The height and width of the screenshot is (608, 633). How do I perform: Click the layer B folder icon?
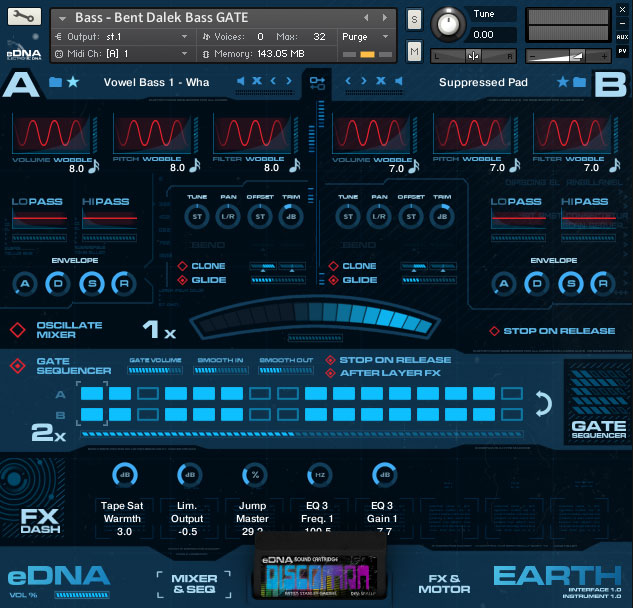(580, 82)
